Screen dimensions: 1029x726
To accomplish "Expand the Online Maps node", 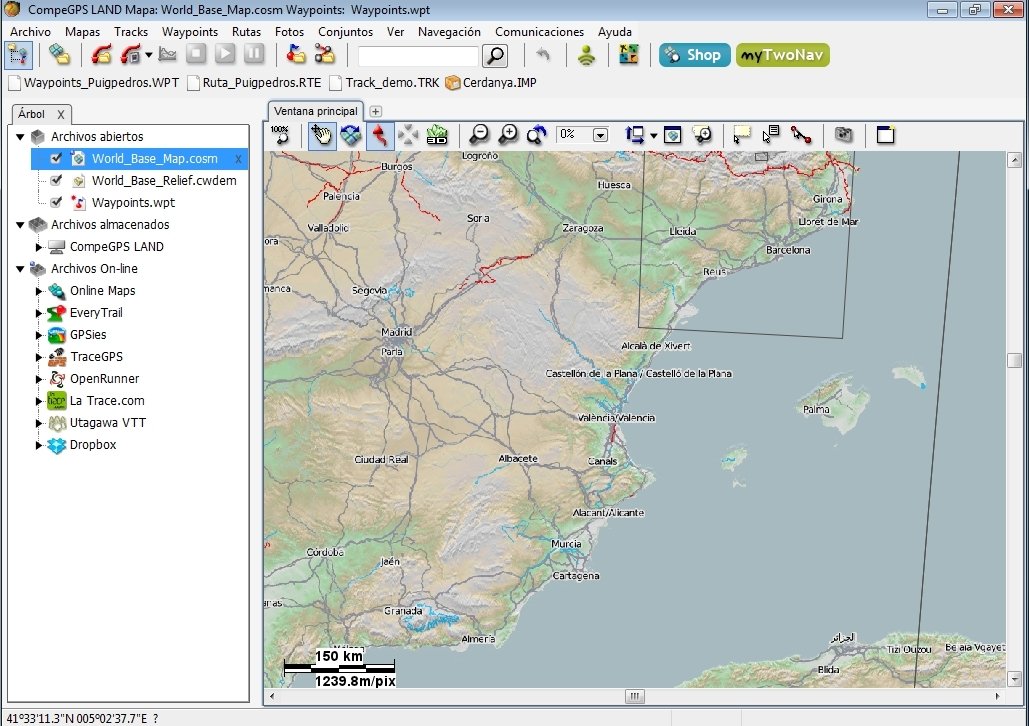I will pos(39,291).
